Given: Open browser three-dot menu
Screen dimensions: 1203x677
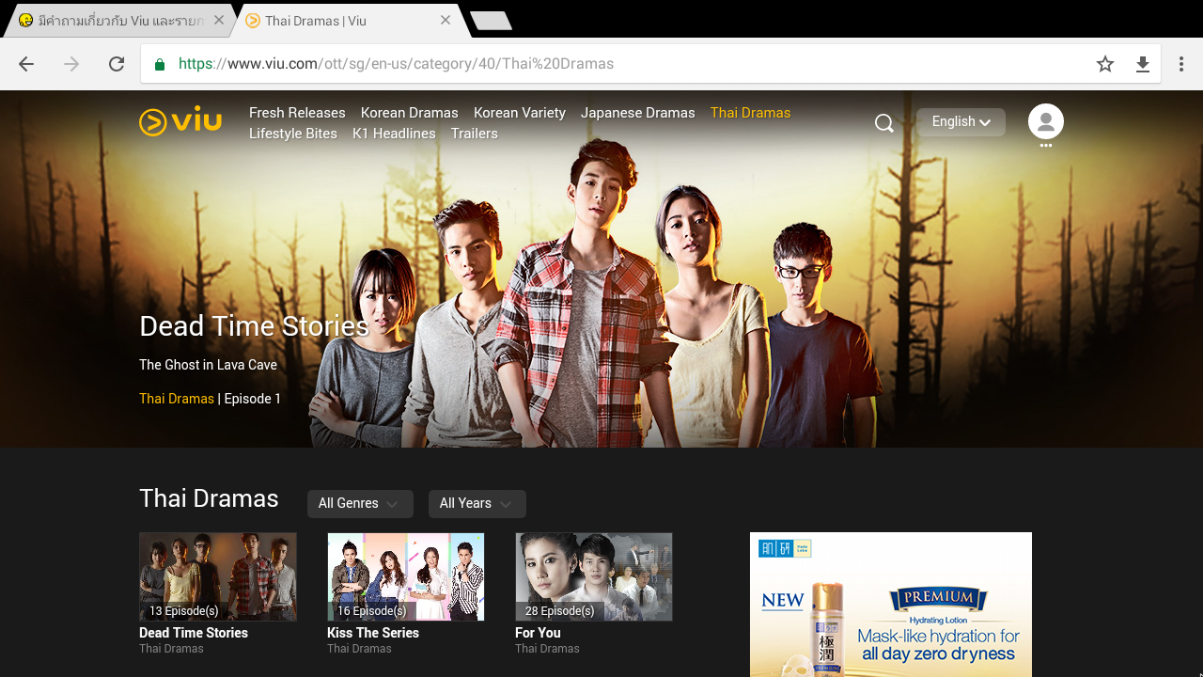Looking at the screenshot, I should click(1181, 64).
